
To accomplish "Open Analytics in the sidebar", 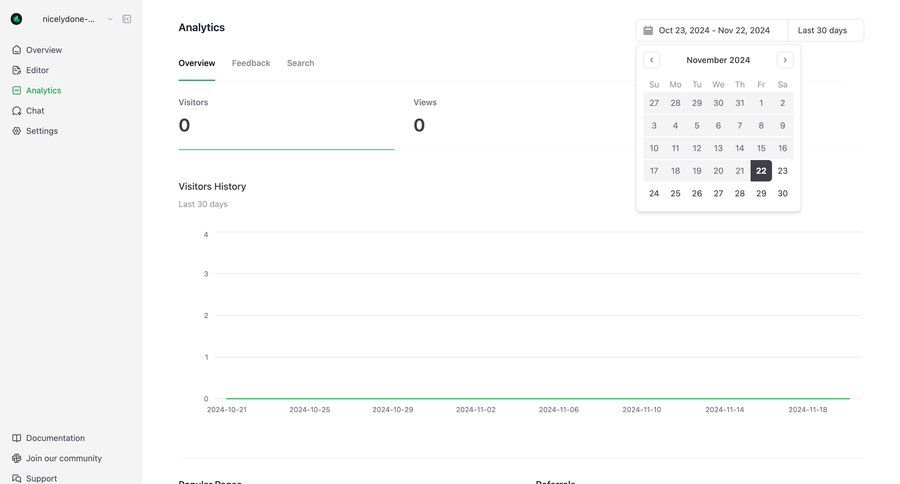I will 43,90.
